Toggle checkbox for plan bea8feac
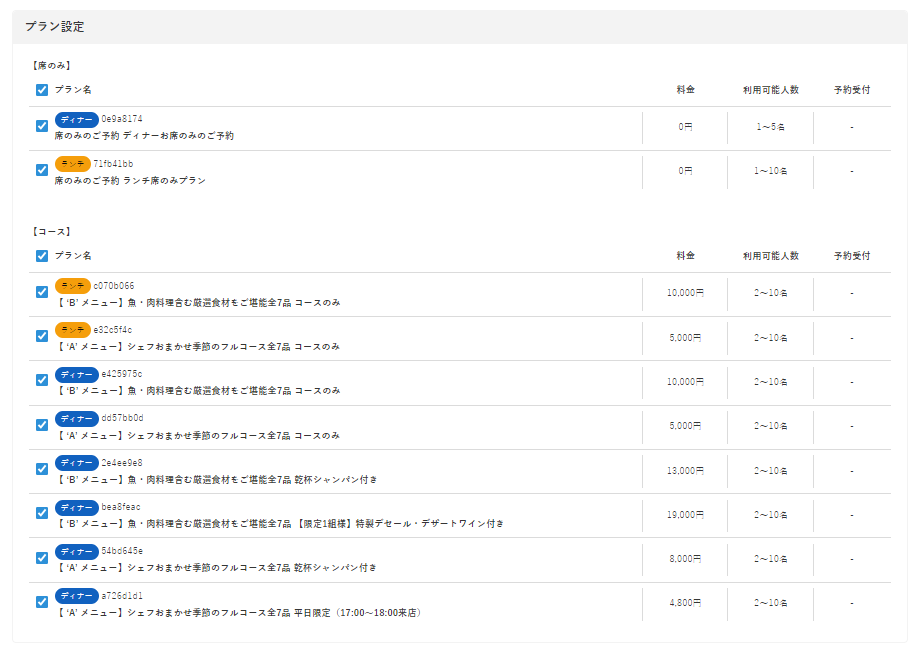 (x=42, y=513)
